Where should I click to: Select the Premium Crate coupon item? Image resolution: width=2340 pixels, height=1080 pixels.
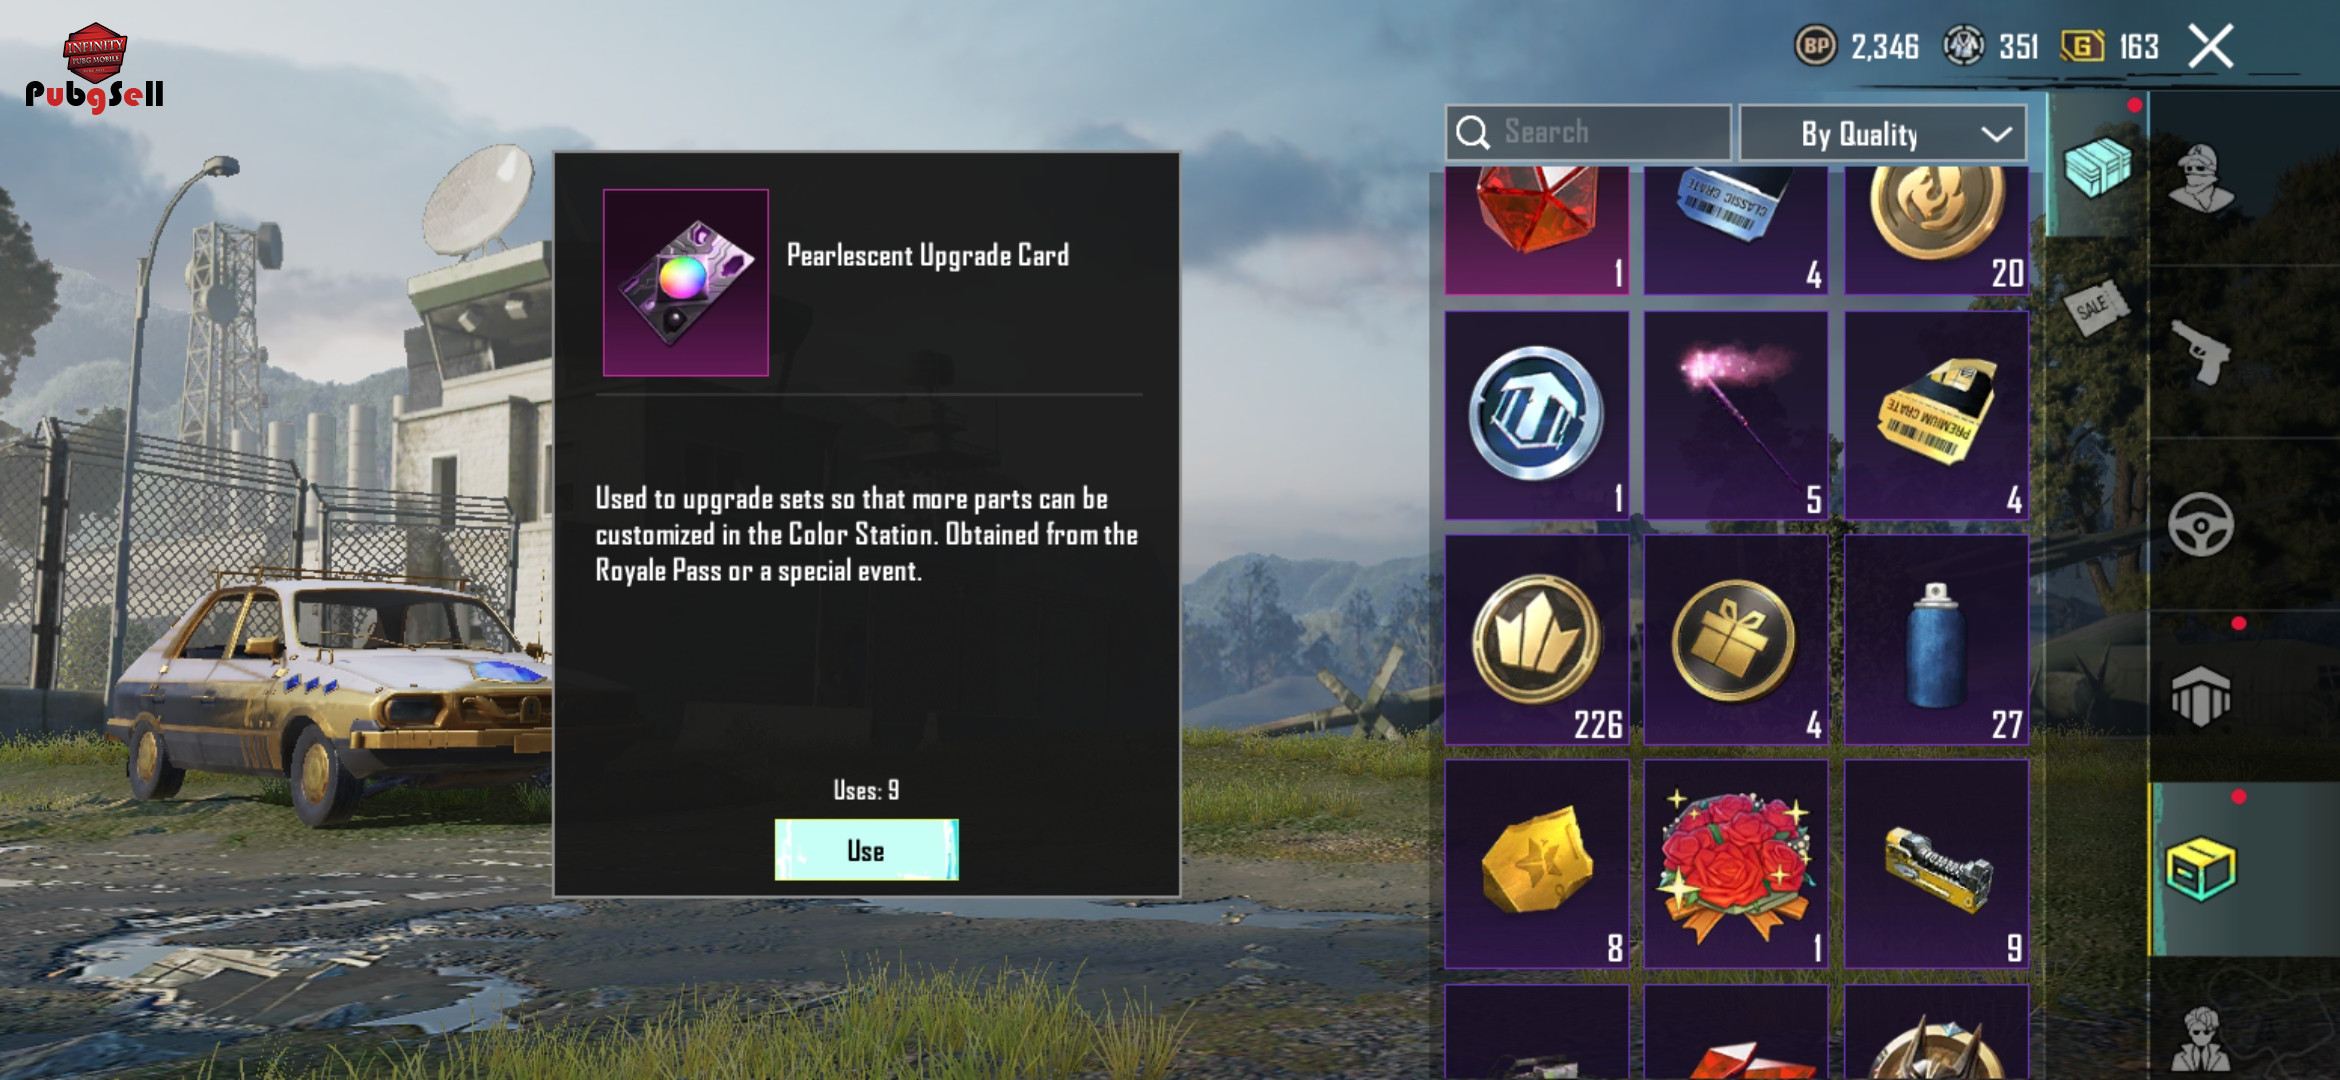coord(1936,415)
